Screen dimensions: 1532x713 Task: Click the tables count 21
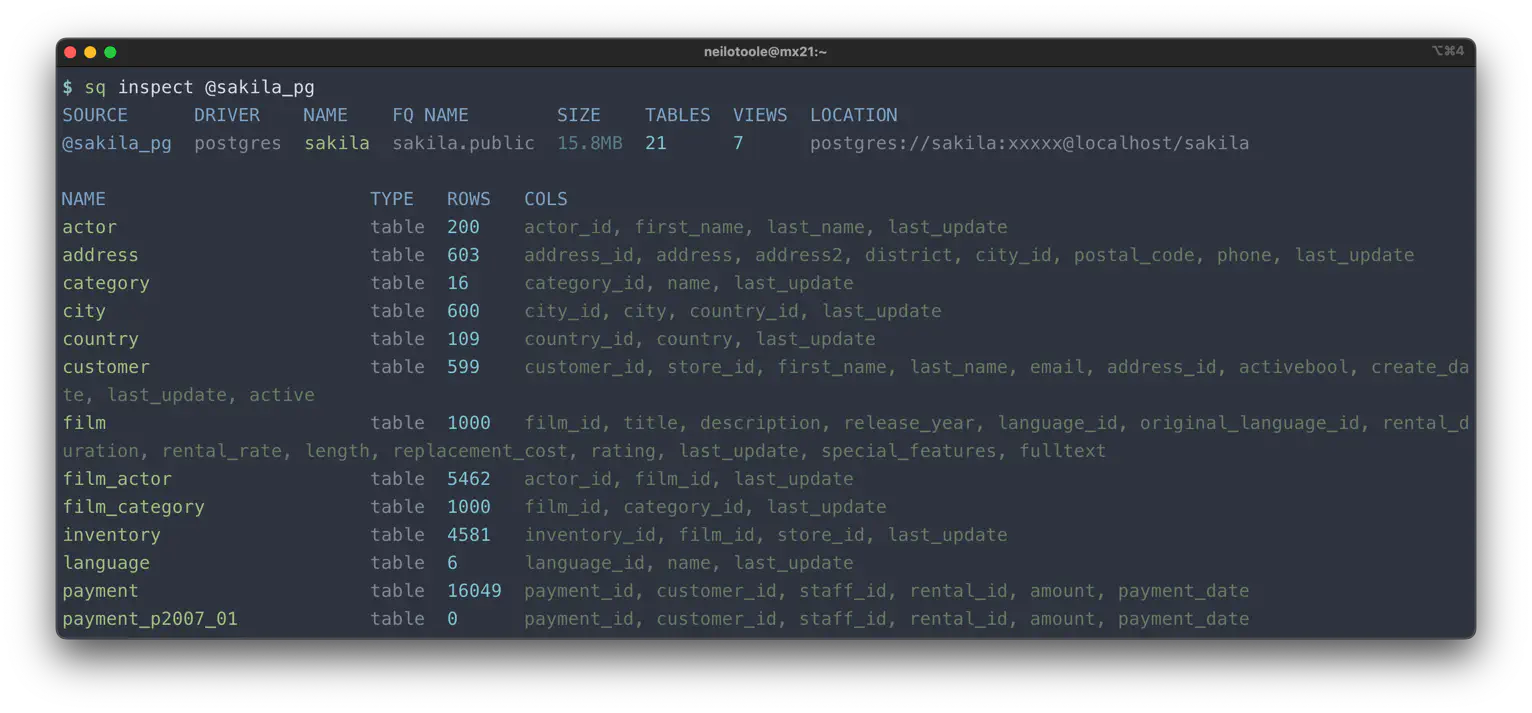point(656,143)
